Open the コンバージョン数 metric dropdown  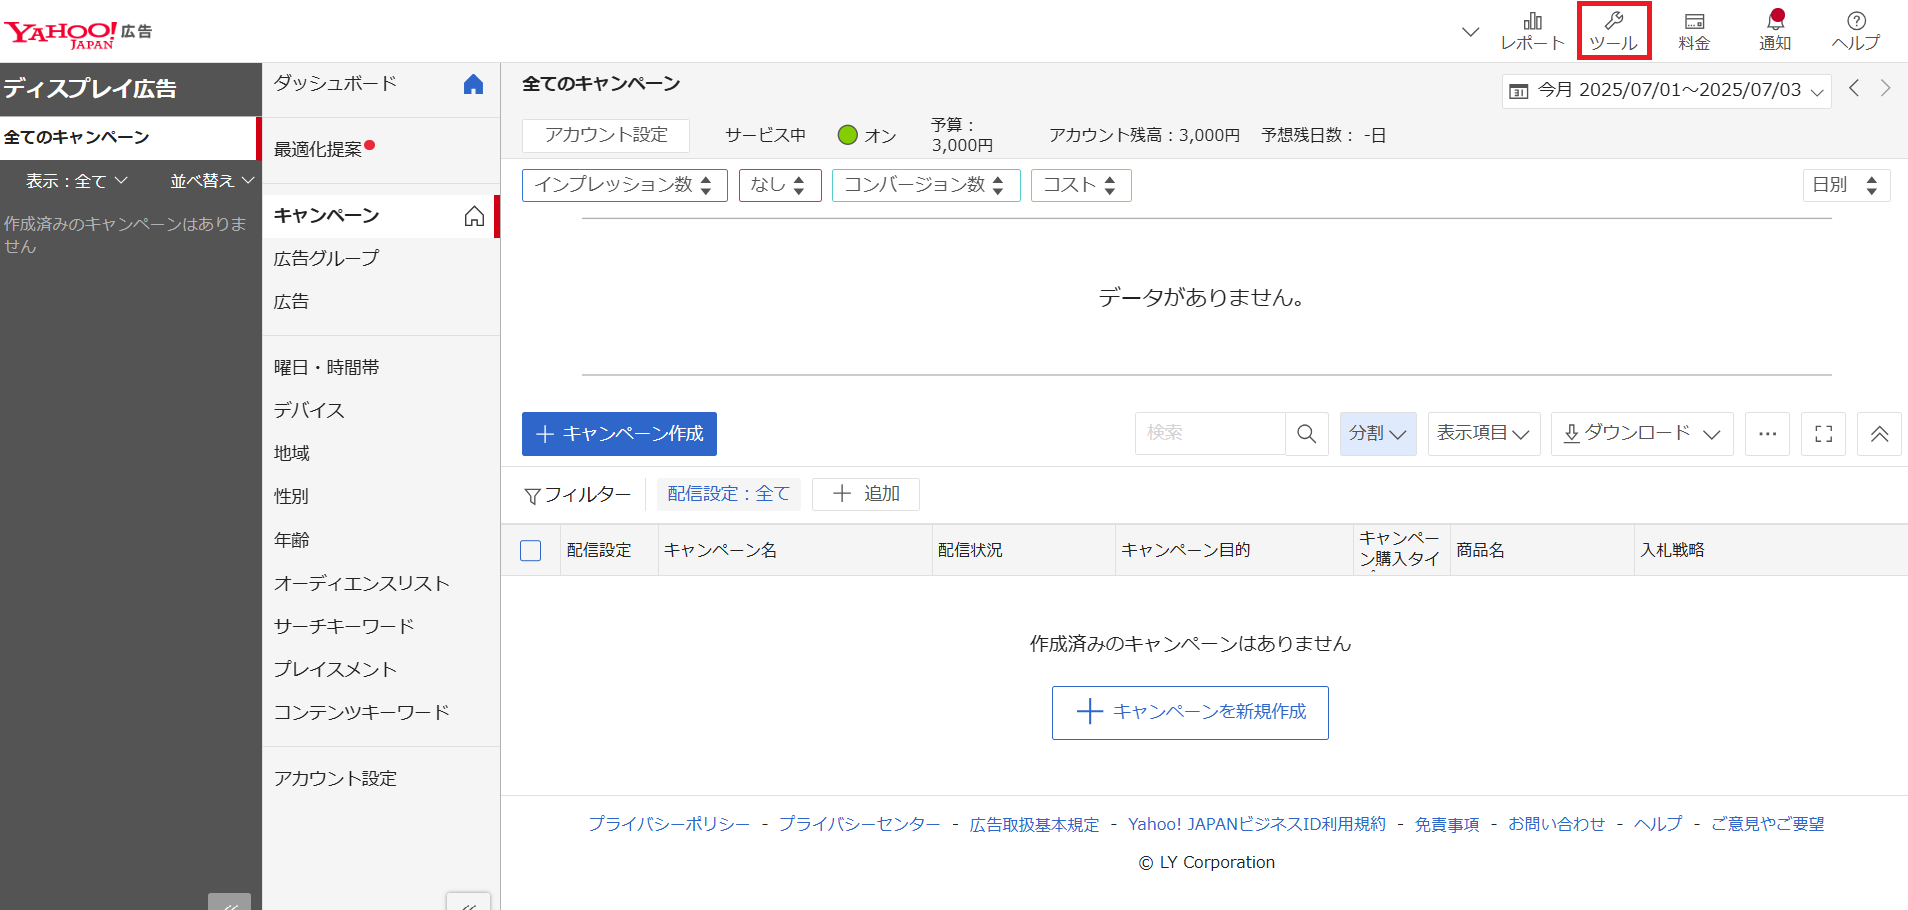pyautogui.click(x=926, y=185)
